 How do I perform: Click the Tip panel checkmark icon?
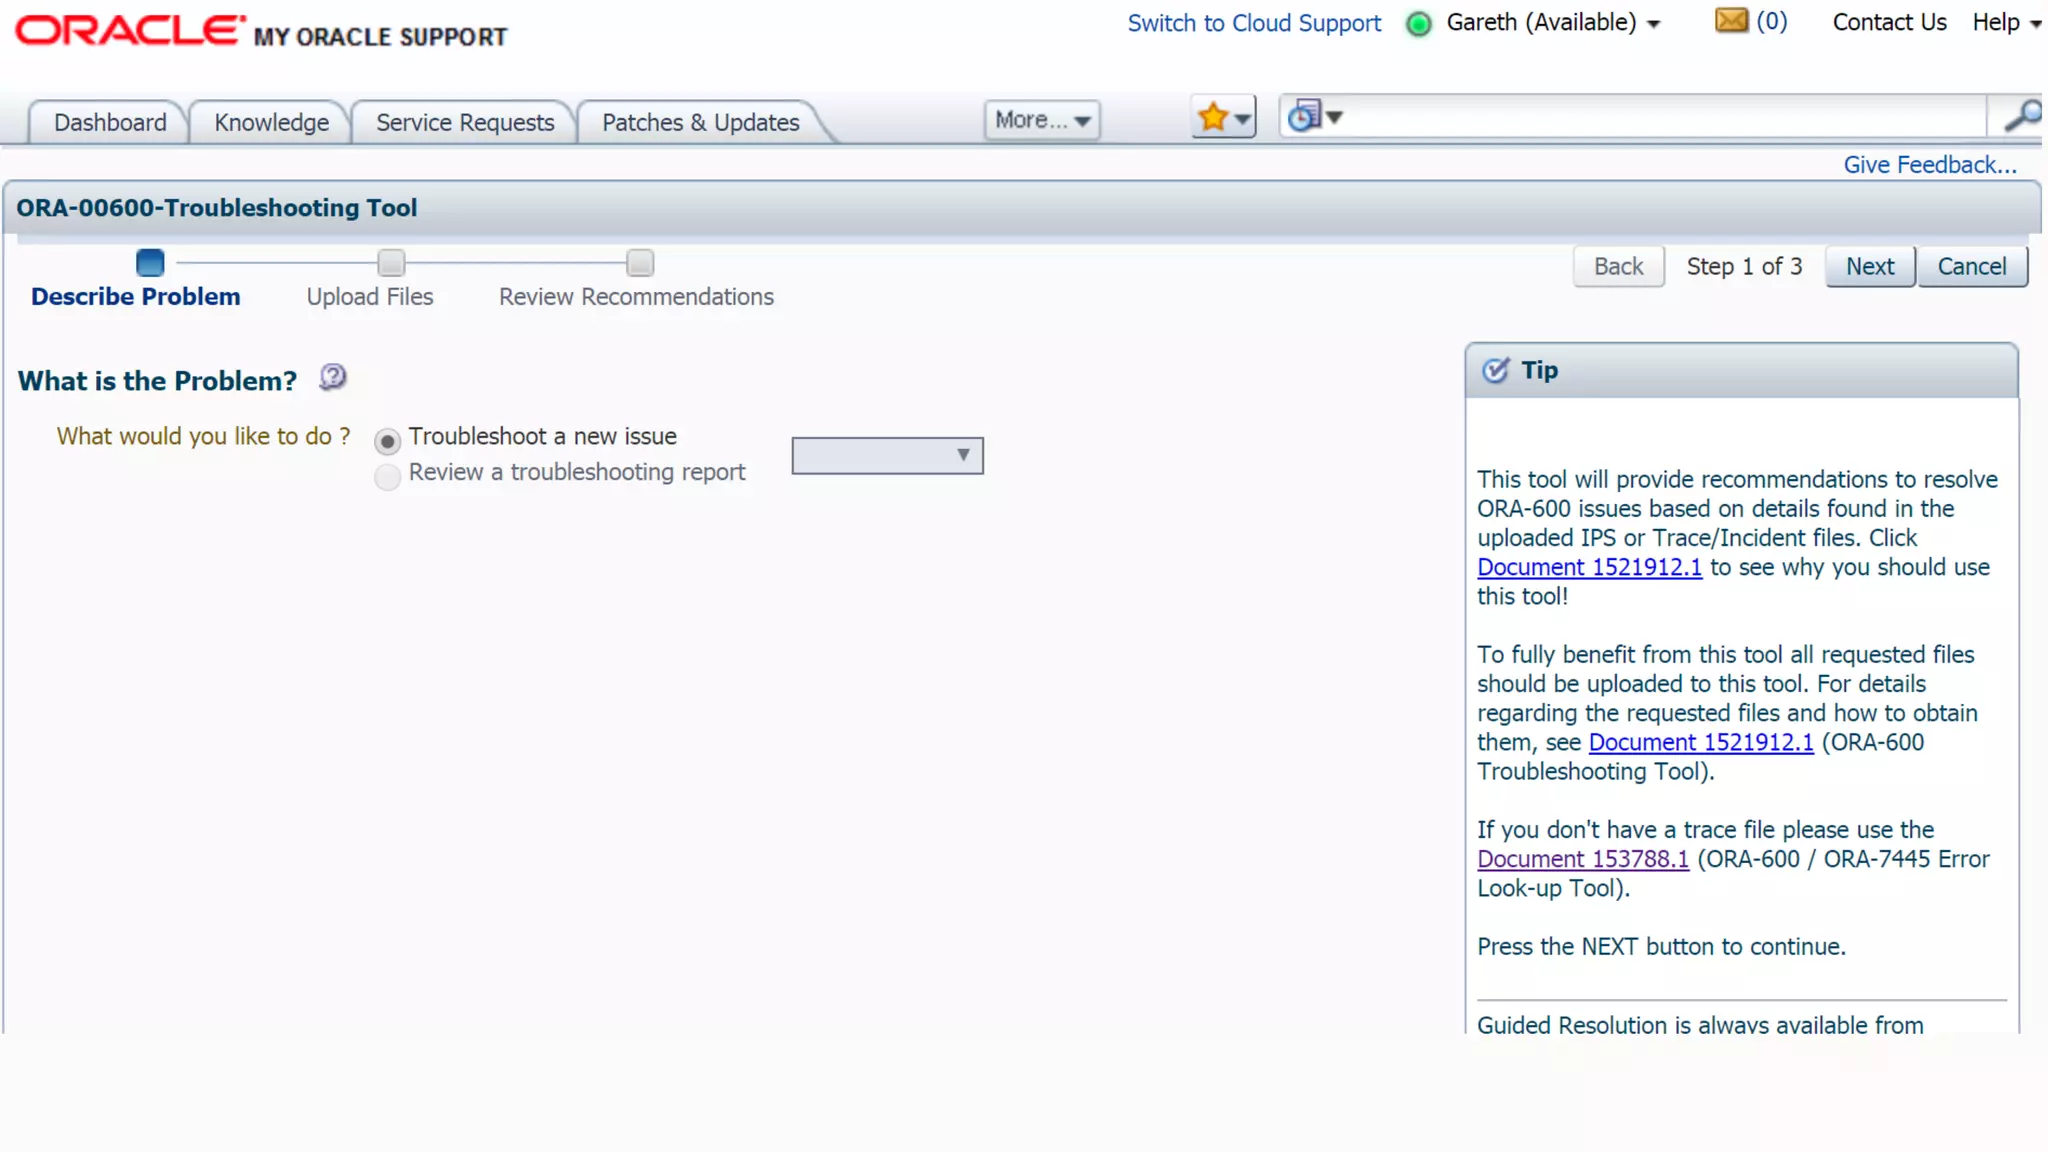point(1495,371)
